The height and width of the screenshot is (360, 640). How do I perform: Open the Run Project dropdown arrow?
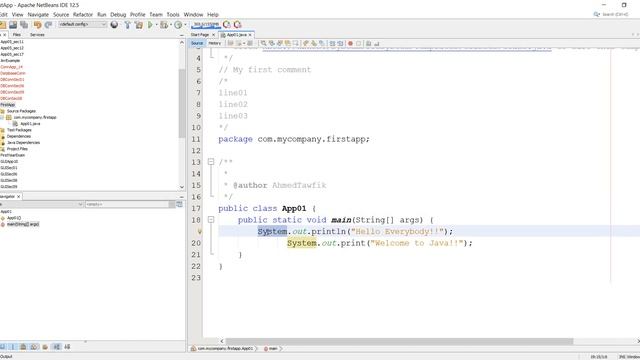coord(156,25)
